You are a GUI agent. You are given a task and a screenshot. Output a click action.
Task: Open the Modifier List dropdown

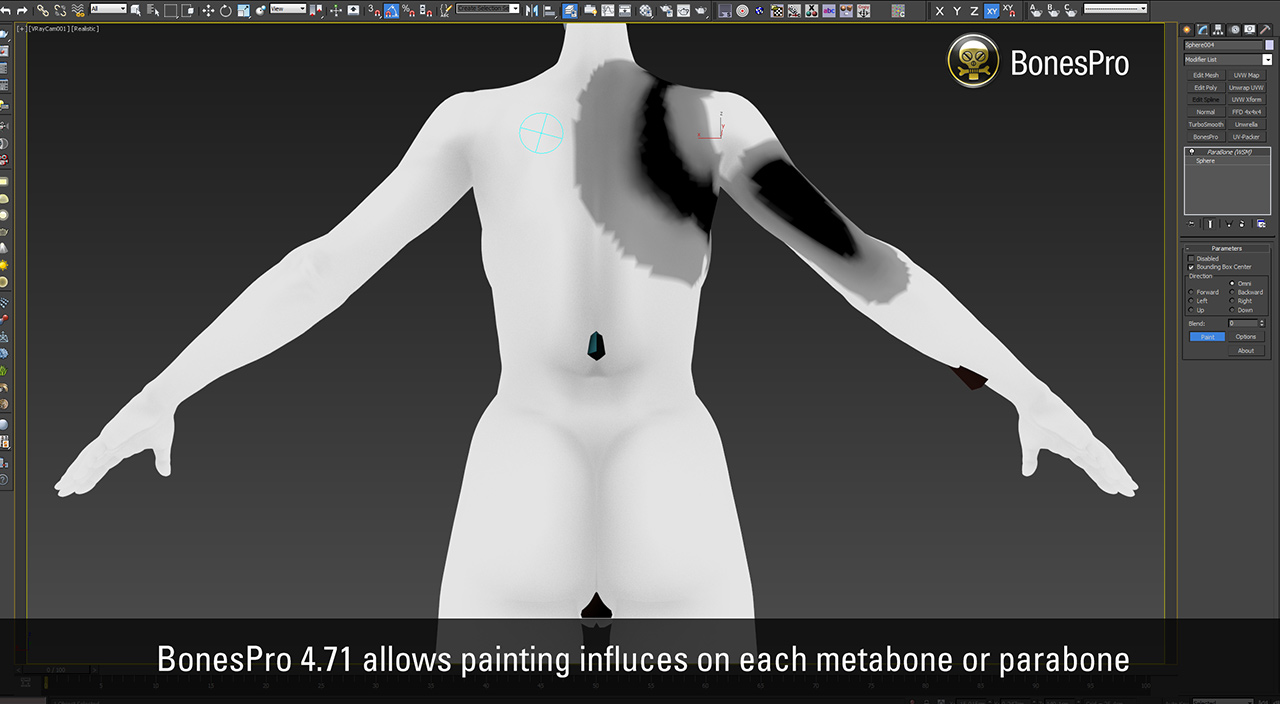[1227, 60]
